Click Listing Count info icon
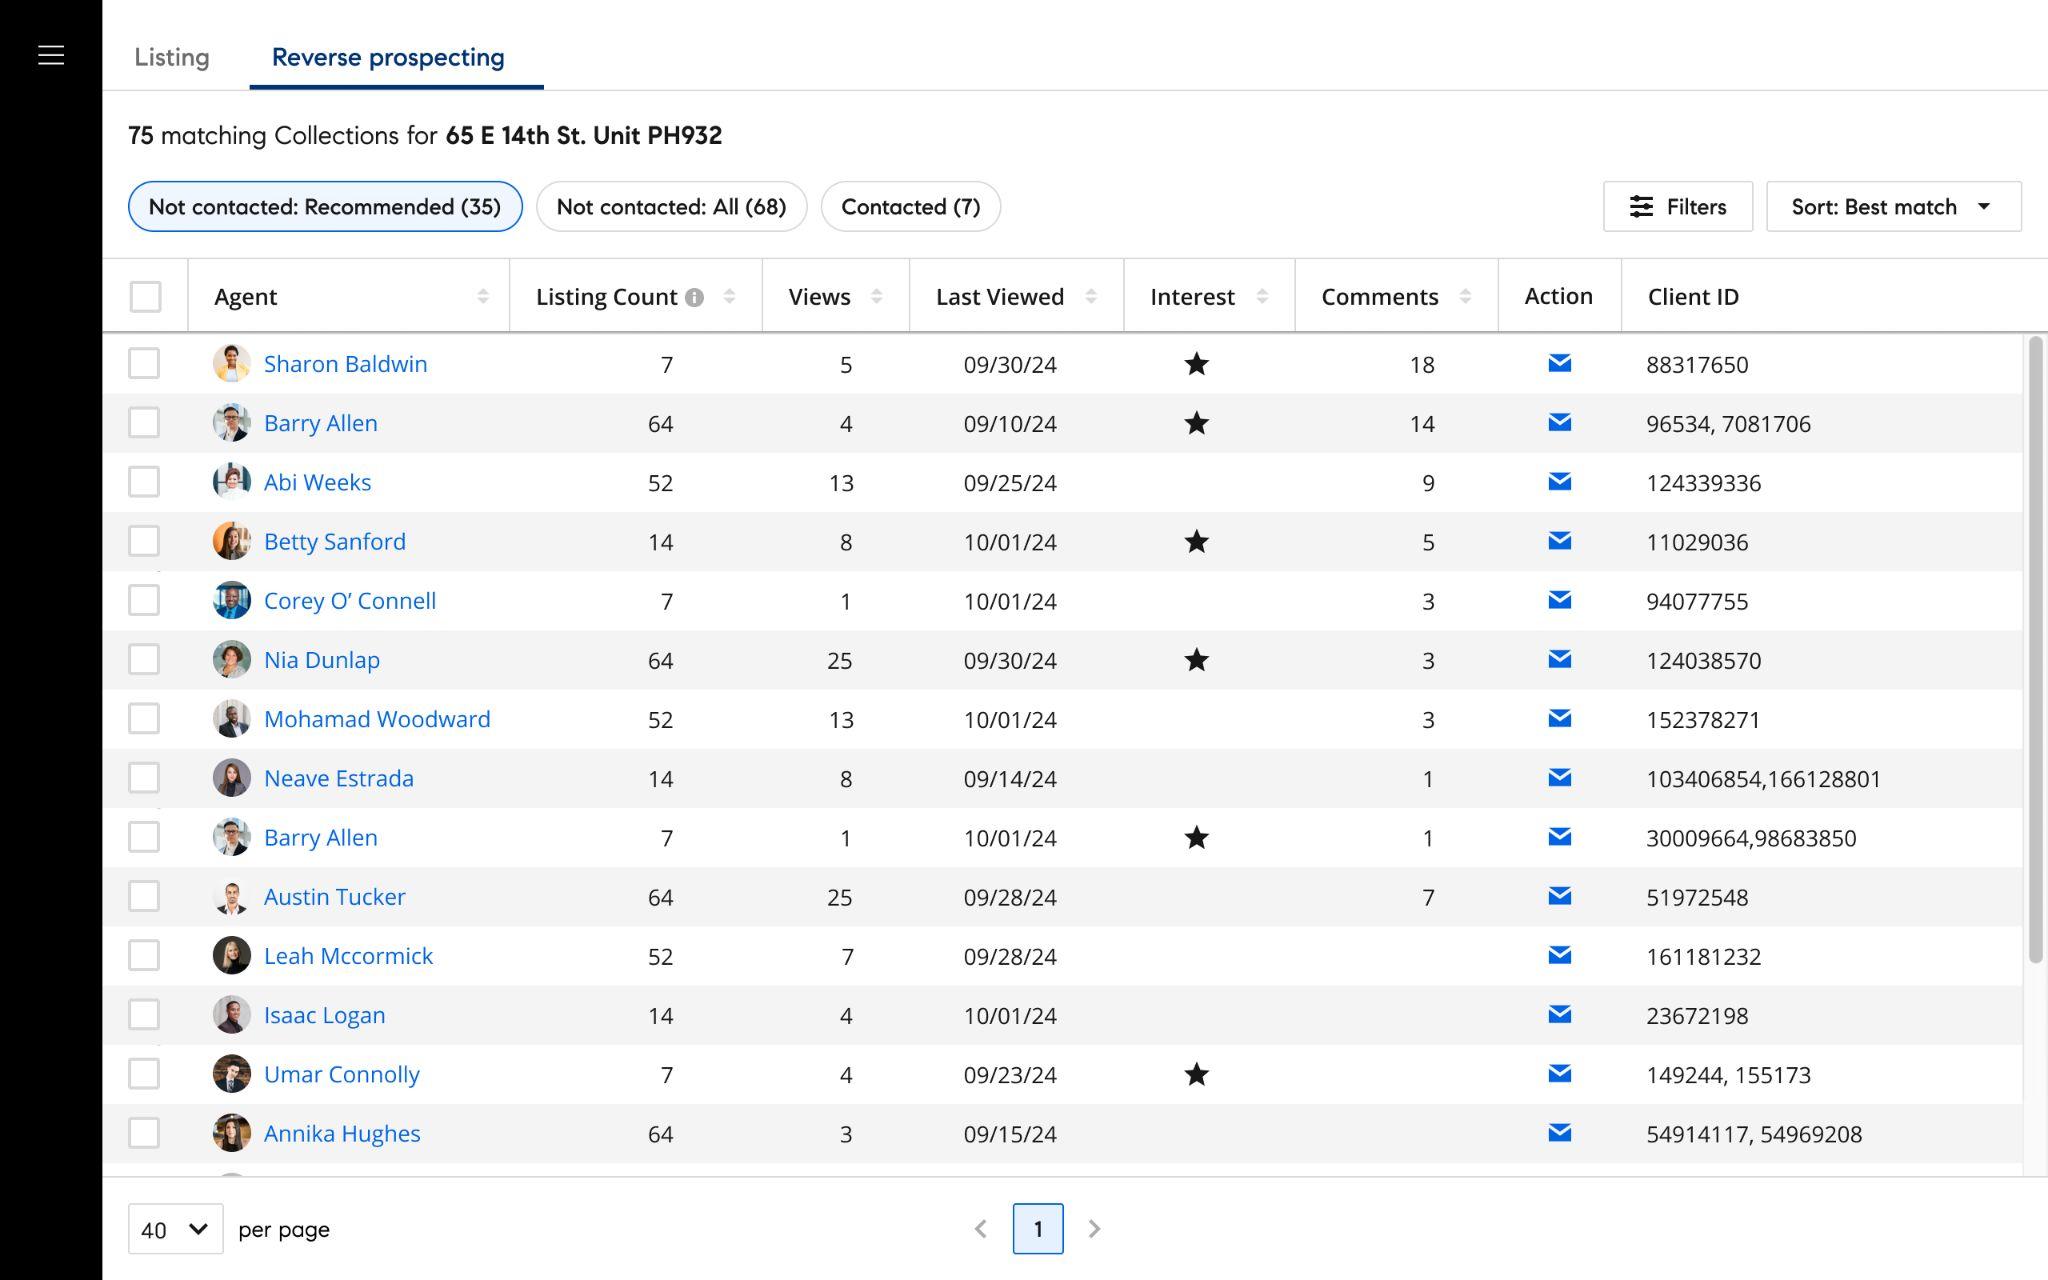The width and height of the screenshot is (2048, 1280). pyautogui.click(x=694, y=297)
